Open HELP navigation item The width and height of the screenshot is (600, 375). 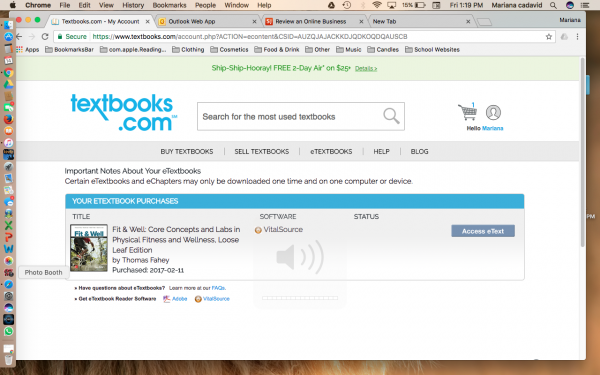382,152
